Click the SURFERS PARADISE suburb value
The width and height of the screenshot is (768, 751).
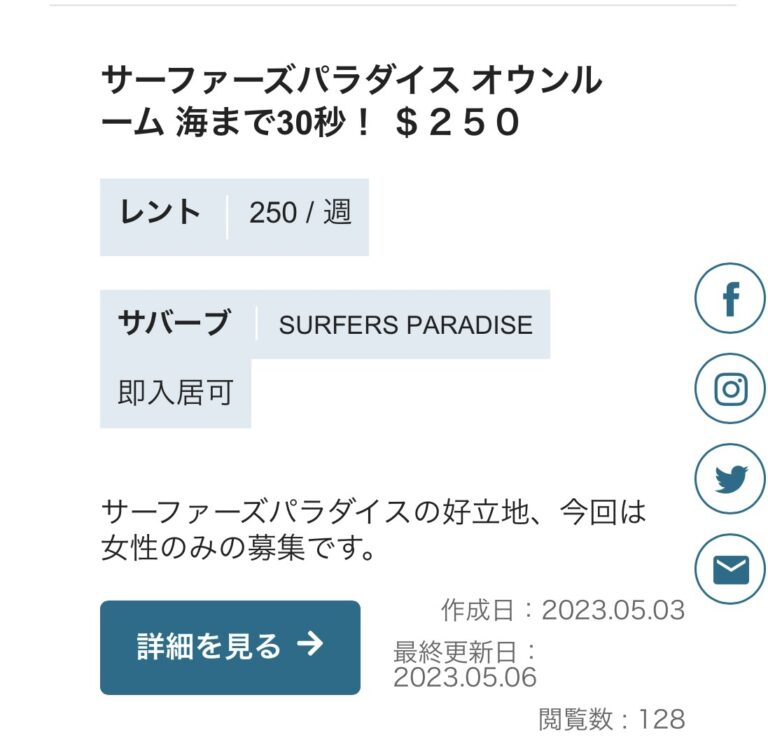click(x=405, y=325)
